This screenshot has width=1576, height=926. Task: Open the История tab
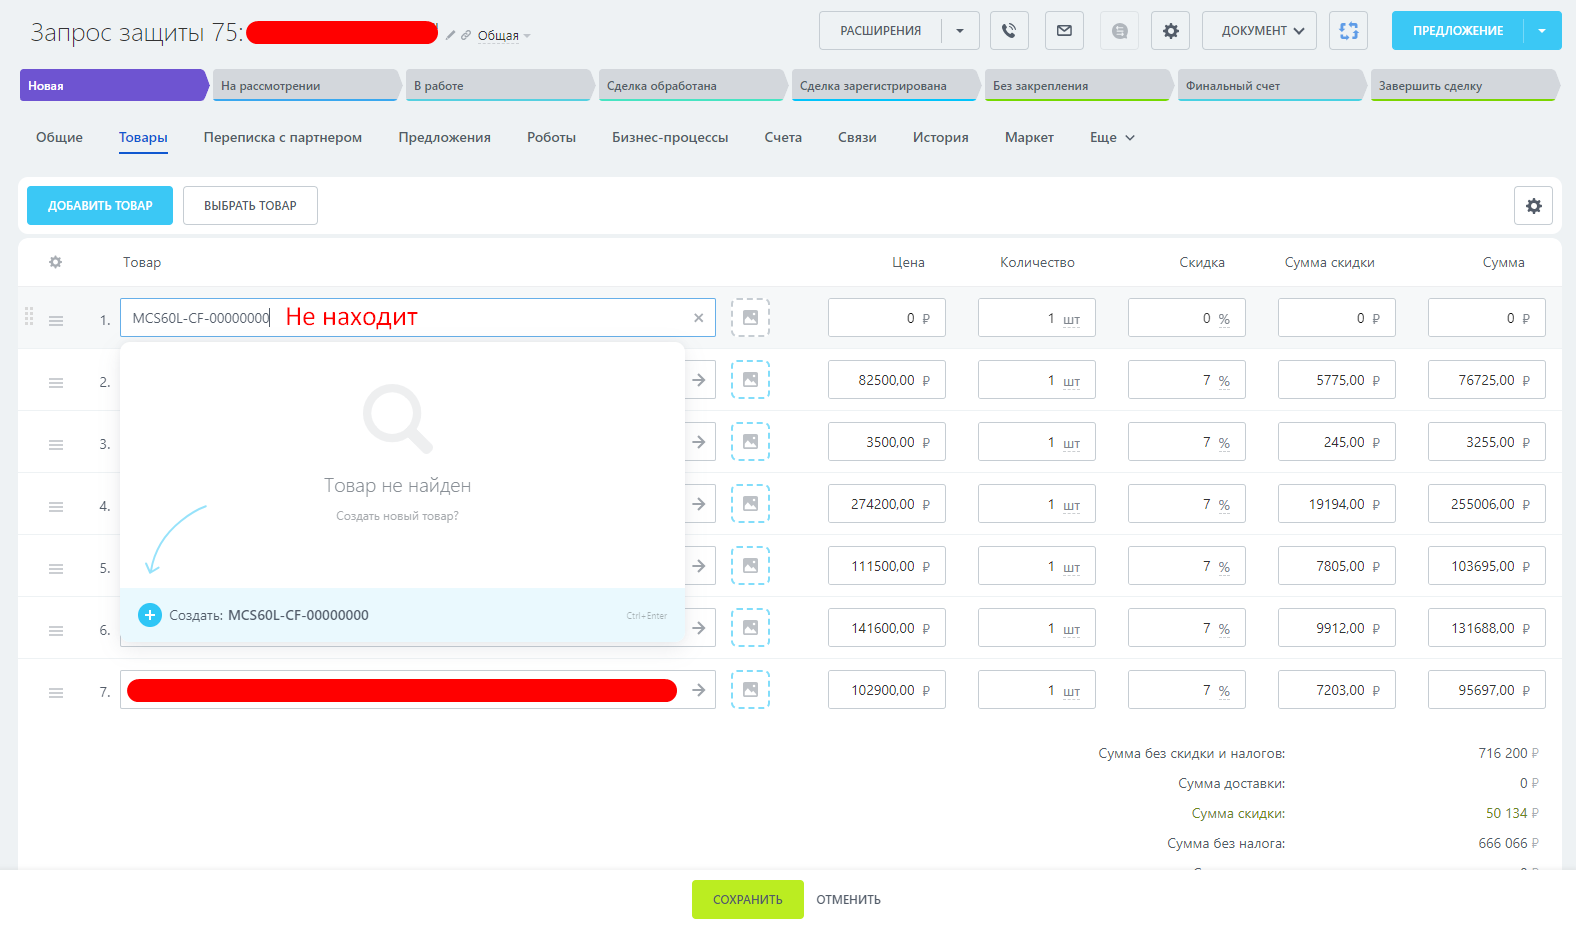coord(940,137)
